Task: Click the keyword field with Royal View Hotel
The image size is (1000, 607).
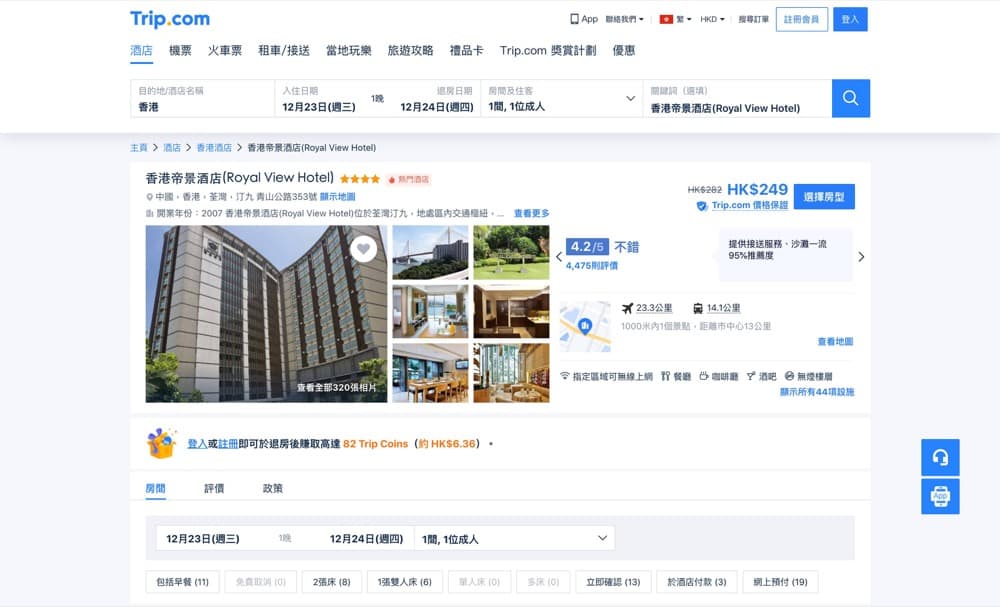Action: [737, 98]
